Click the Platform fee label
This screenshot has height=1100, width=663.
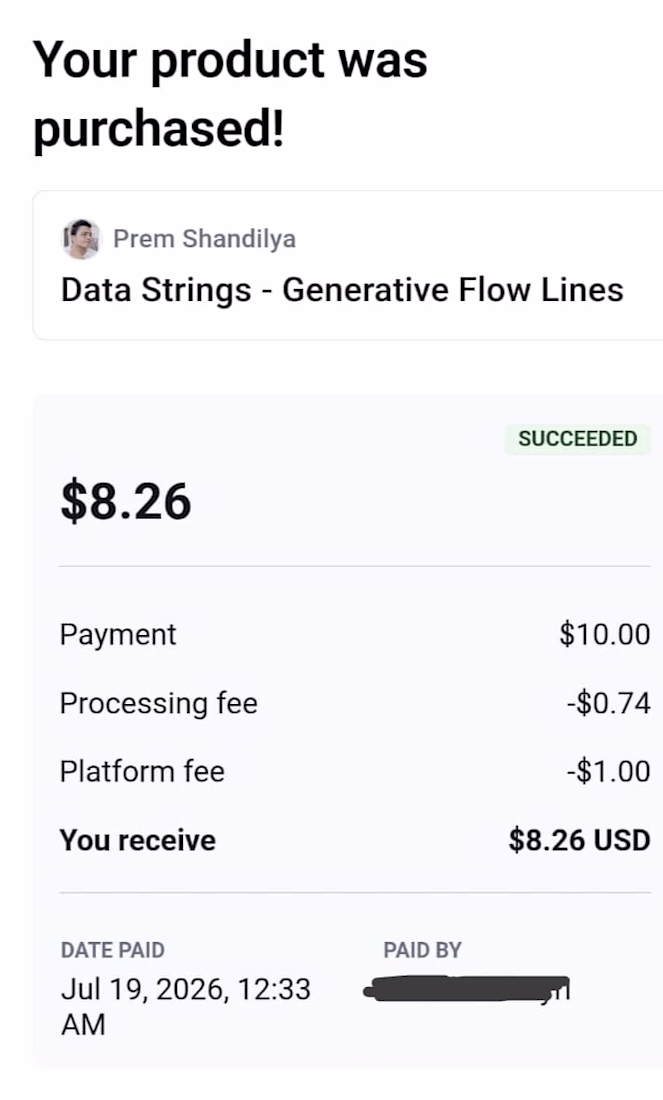coord(142,771)
